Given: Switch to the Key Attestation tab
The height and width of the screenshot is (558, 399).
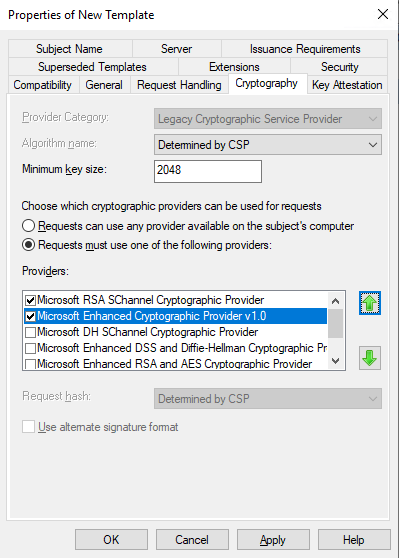Looking at the screenshot, I should click(x=347, y=85).
